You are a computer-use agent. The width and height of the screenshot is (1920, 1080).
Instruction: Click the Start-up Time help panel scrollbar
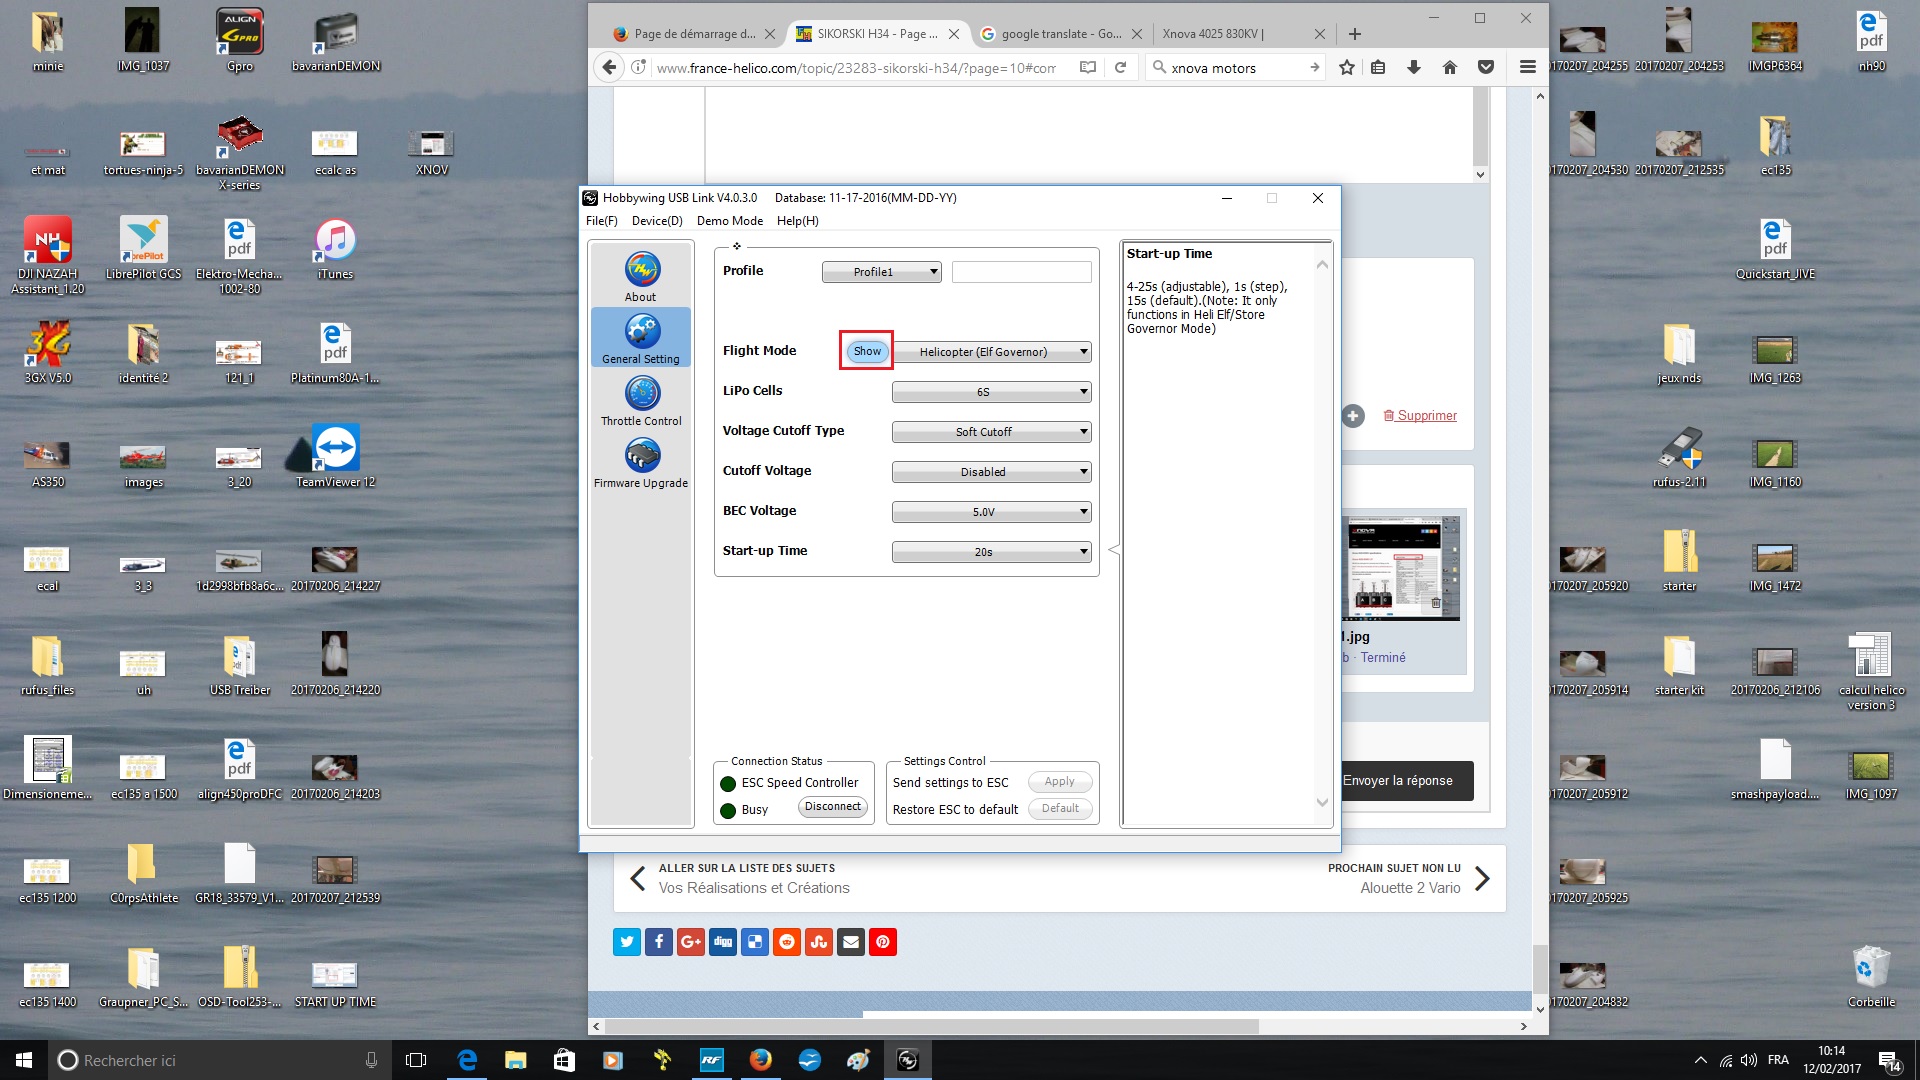pyautogui.click(x=1322, y=535)
